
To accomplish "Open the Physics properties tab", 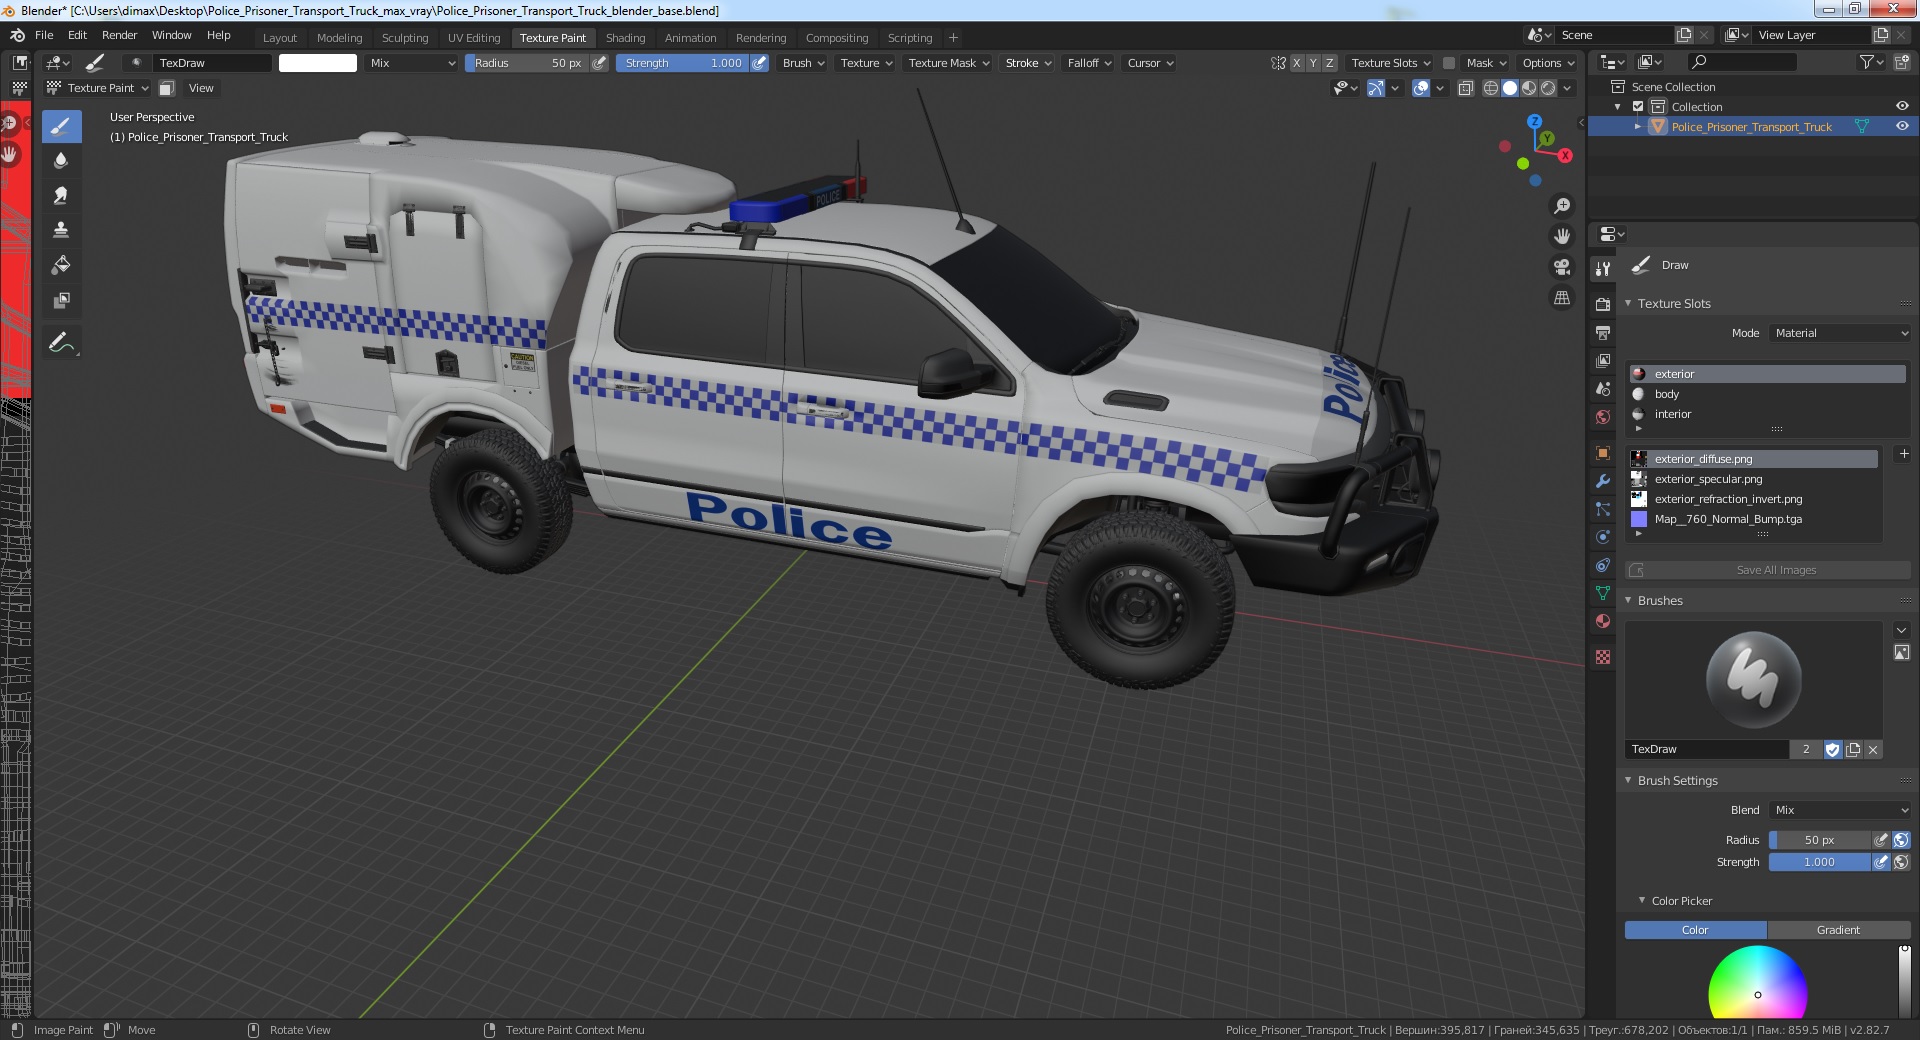I will tap(1603, 537).
